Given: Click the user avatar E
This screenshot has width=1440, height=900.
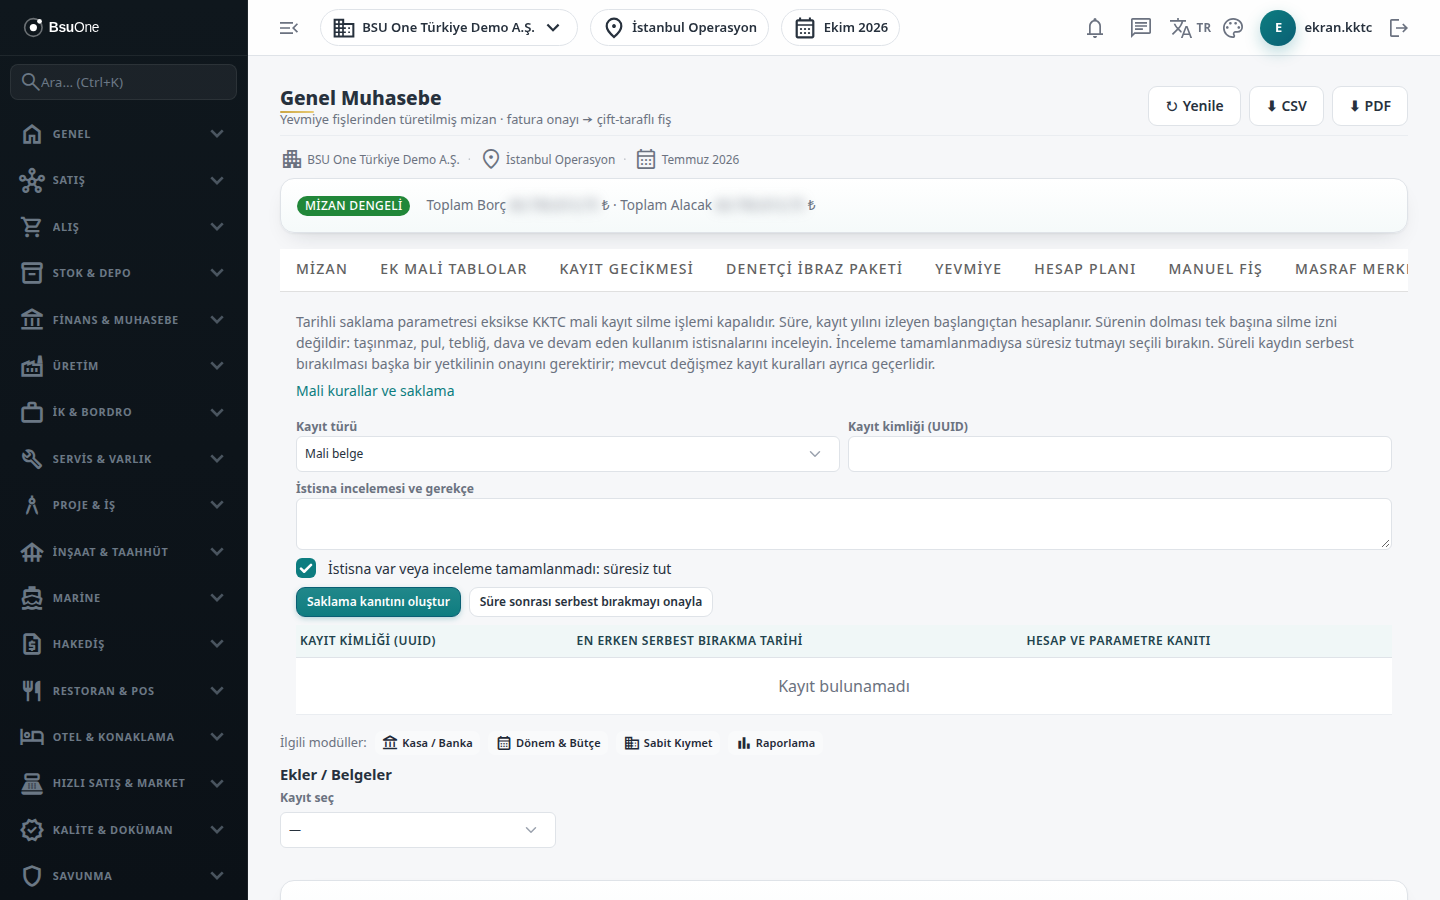Looking at the screenshot, I should tap(1278, 28).
